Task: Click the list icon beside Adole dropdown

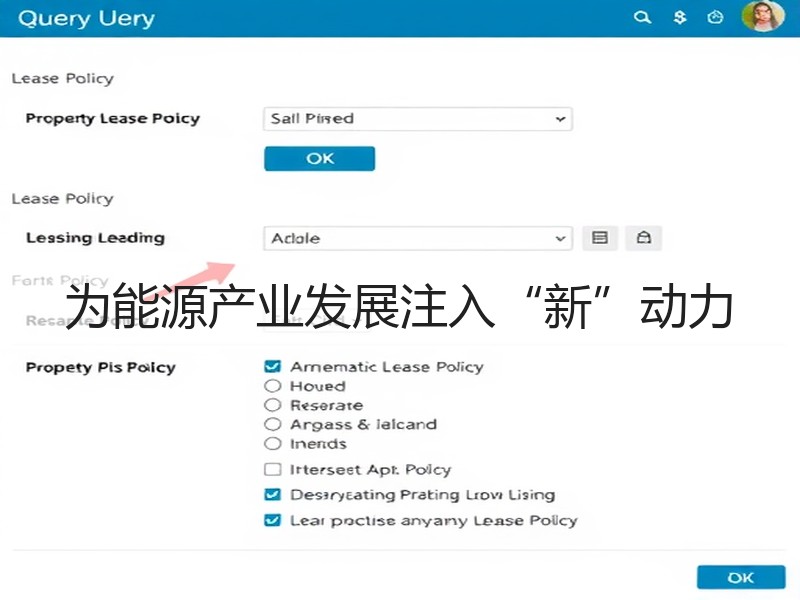Action: click(599, 238)
